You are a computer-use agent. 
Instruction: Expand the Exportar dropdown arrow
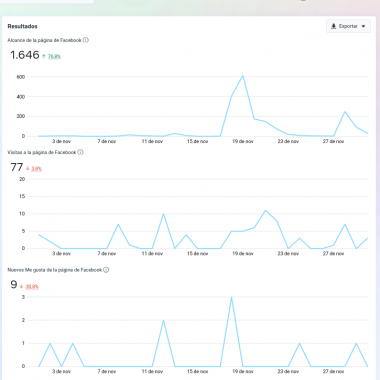[x=363, y=26]
